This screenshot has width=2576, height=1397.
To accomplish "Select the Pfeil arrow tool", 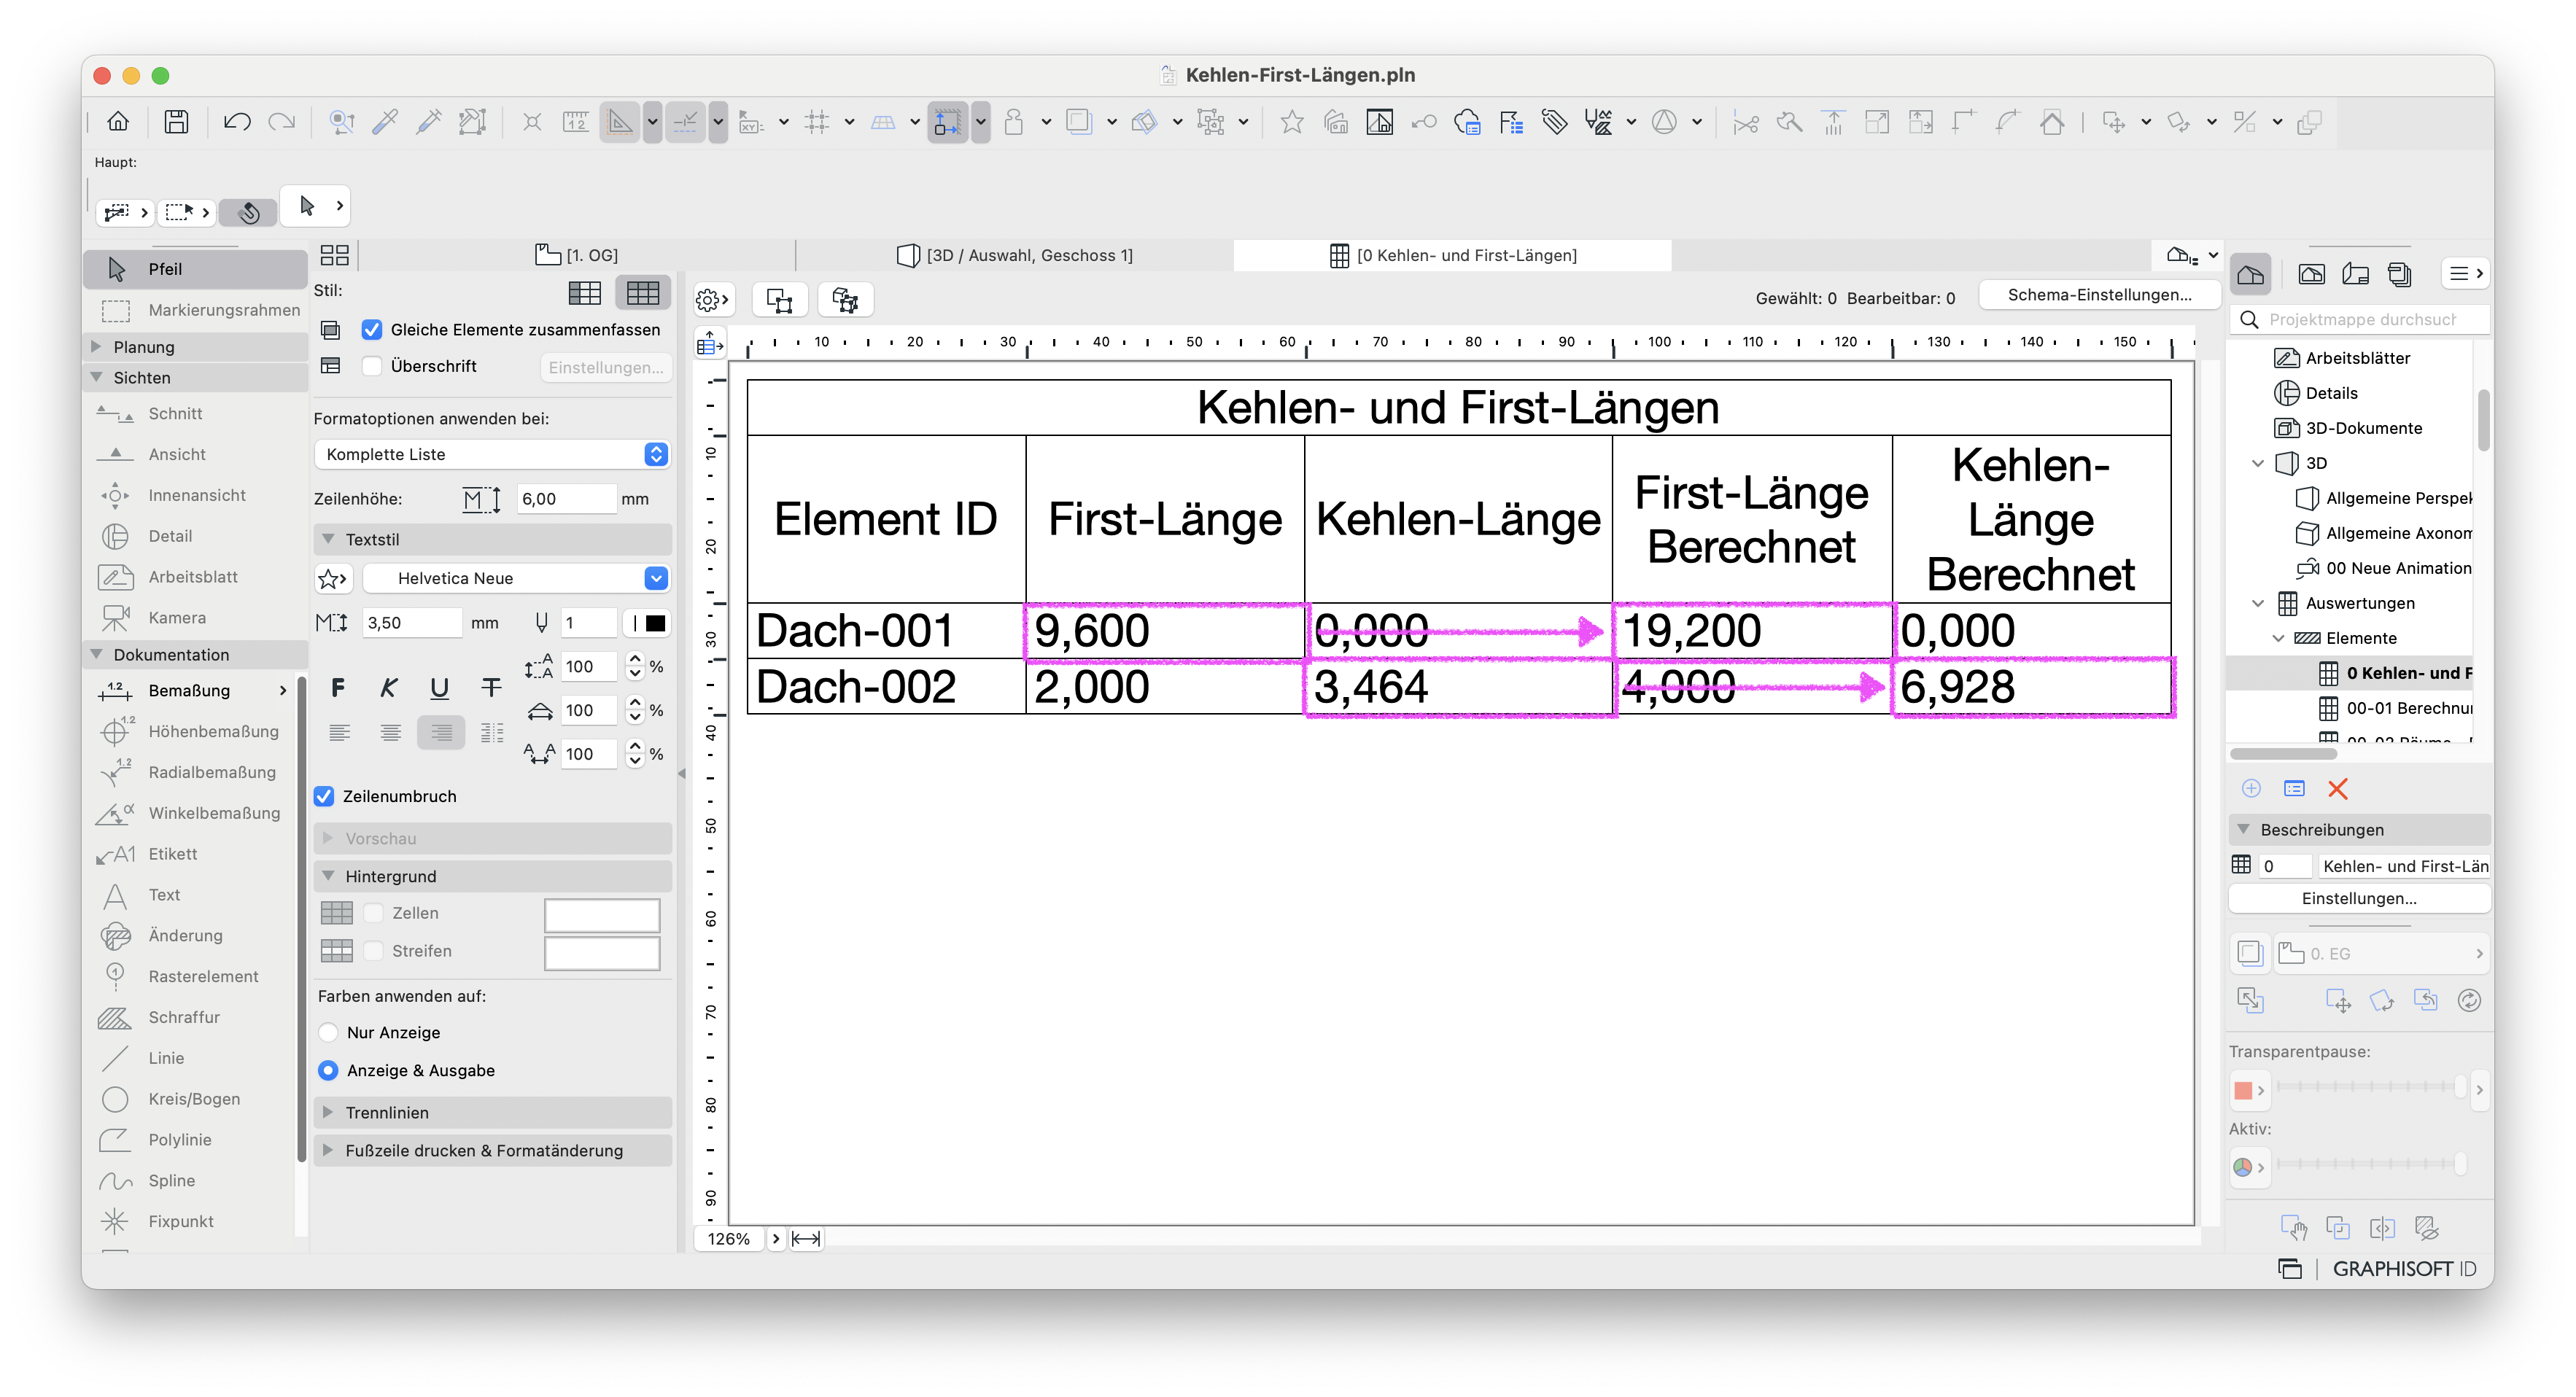I will tap(195, 269).
